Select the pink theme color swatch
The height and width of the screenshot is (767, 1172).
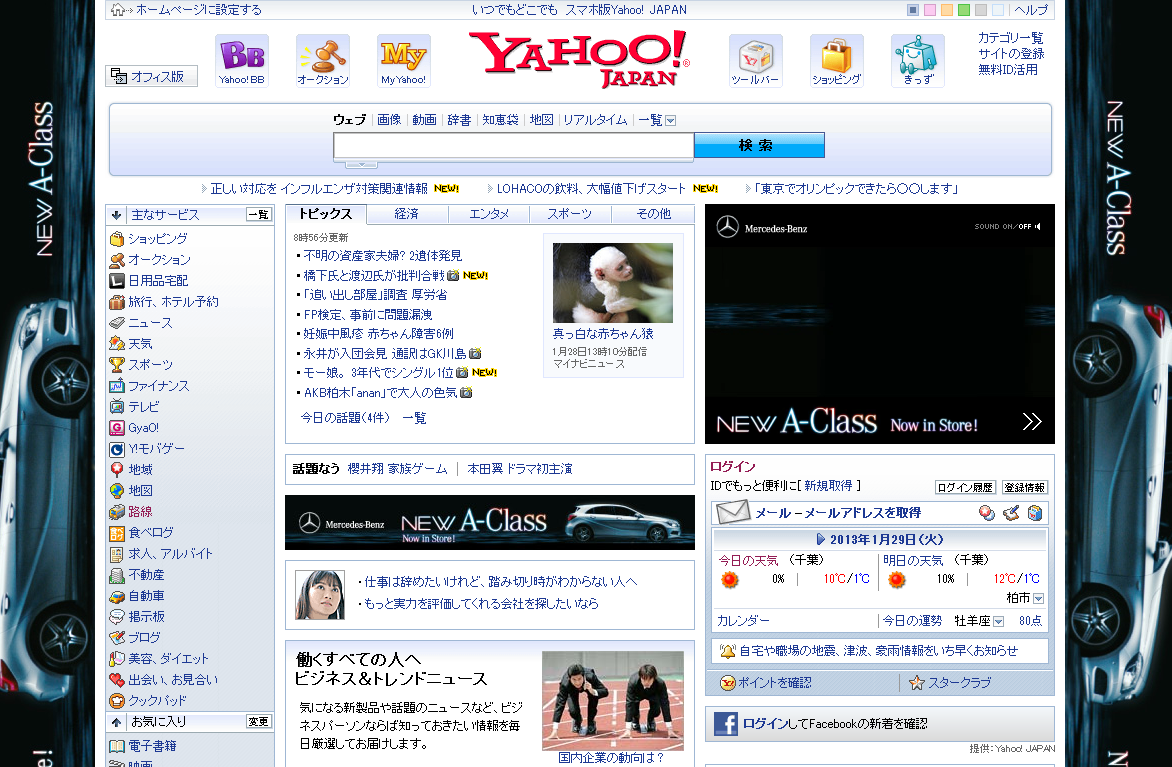pyautogui.click(x=930, y=10)
